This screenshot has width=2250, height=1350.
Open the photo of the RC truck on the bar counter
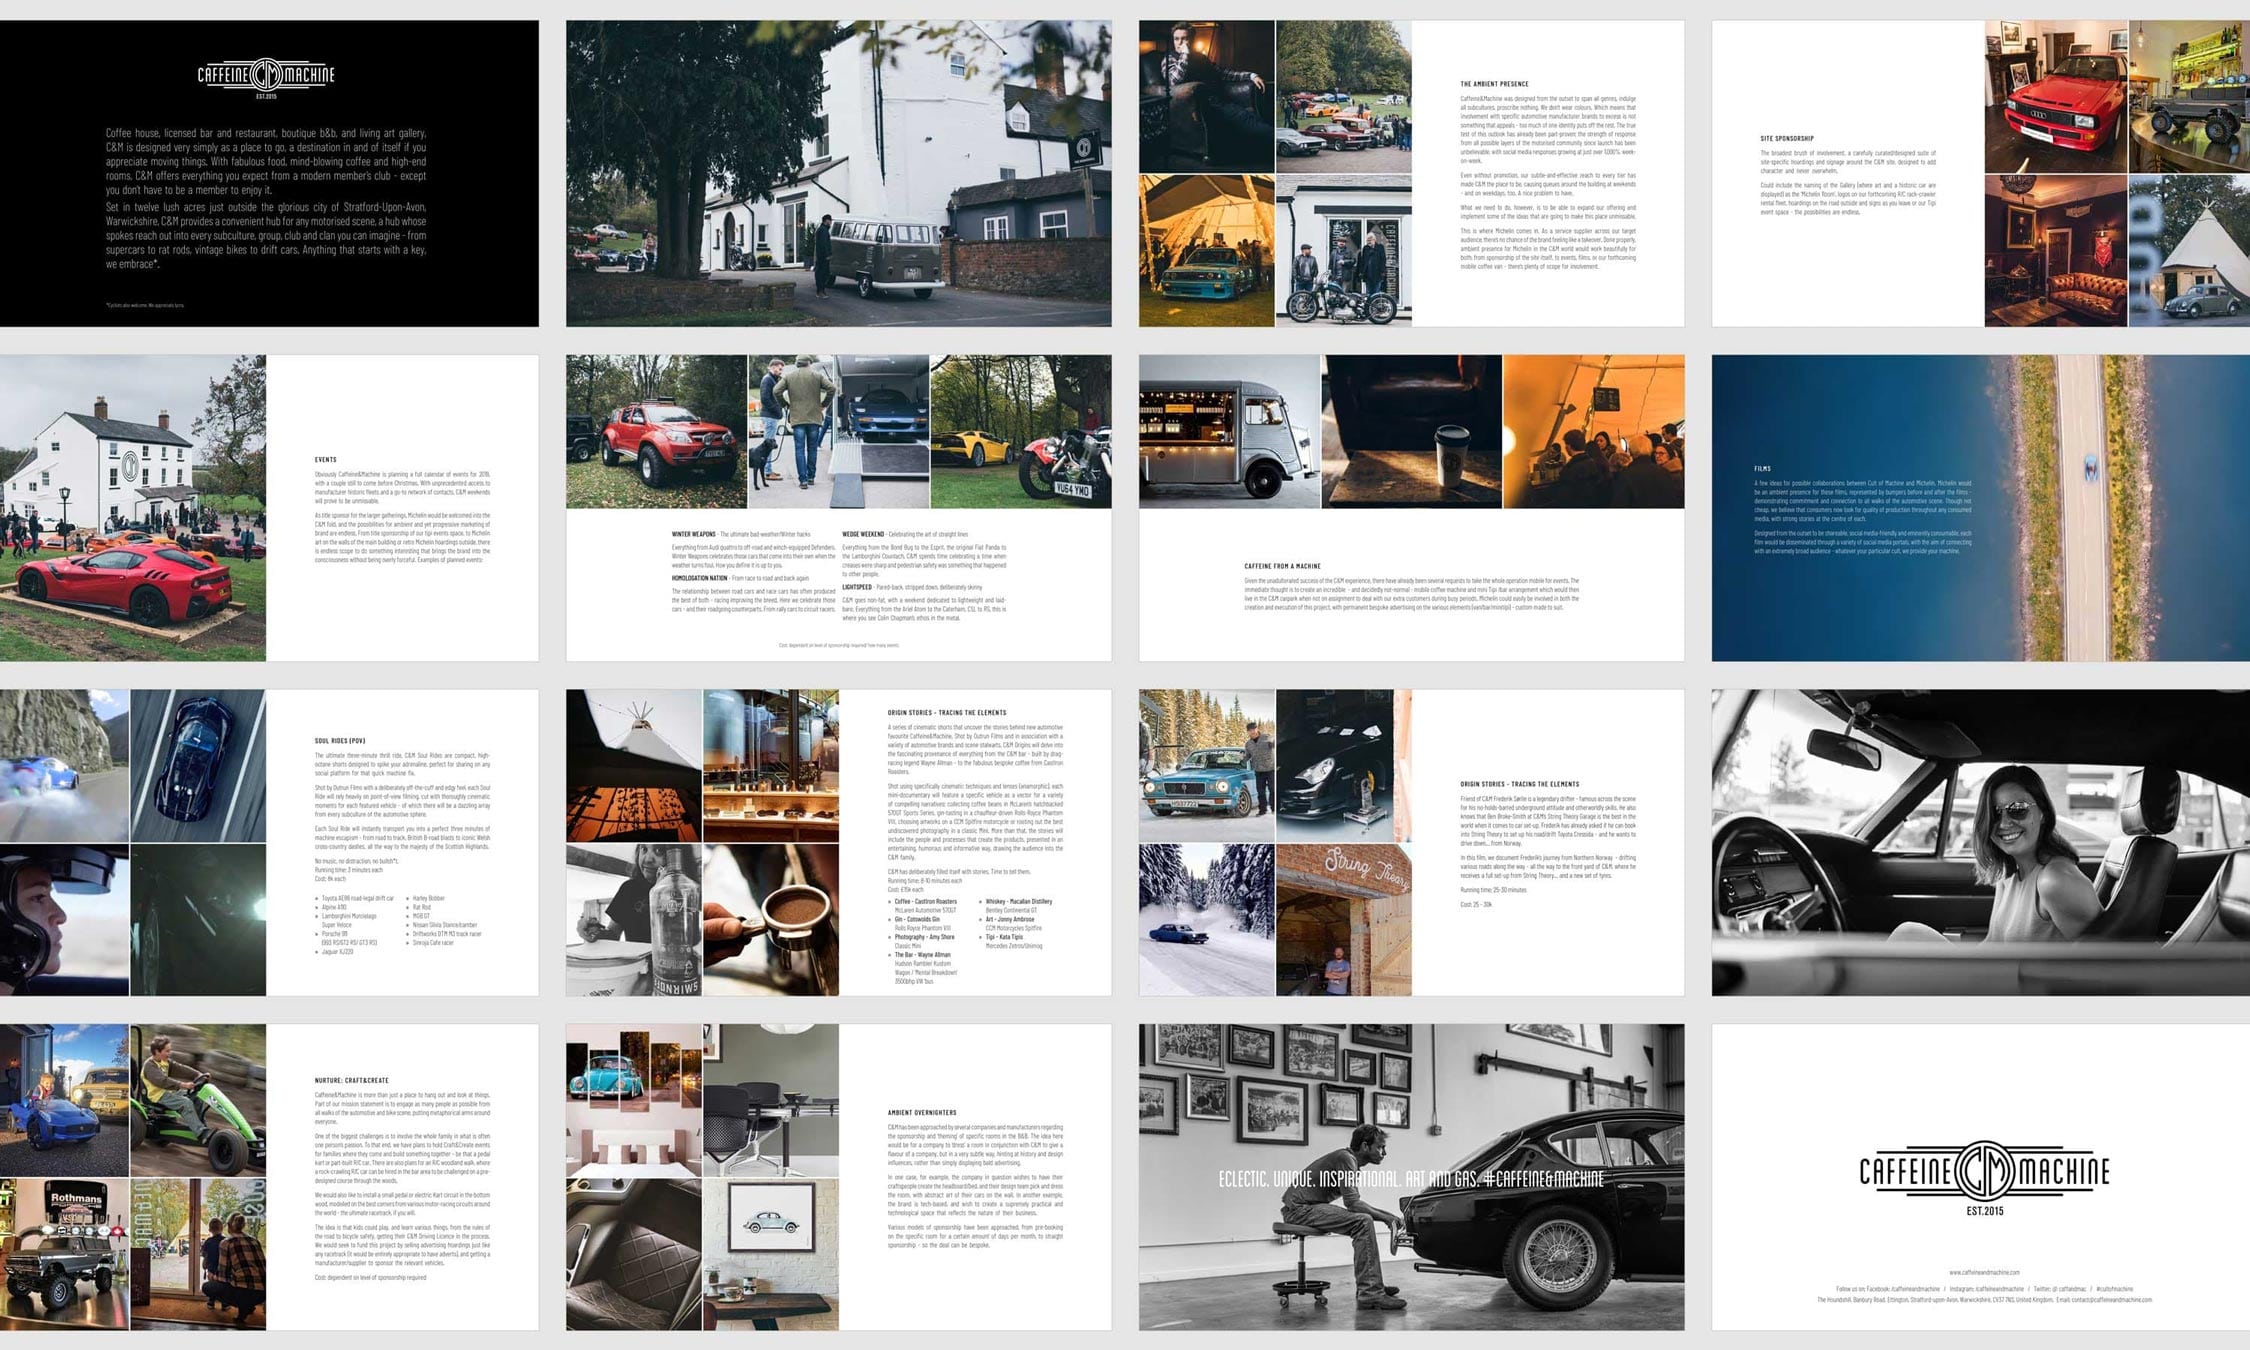2189,96
